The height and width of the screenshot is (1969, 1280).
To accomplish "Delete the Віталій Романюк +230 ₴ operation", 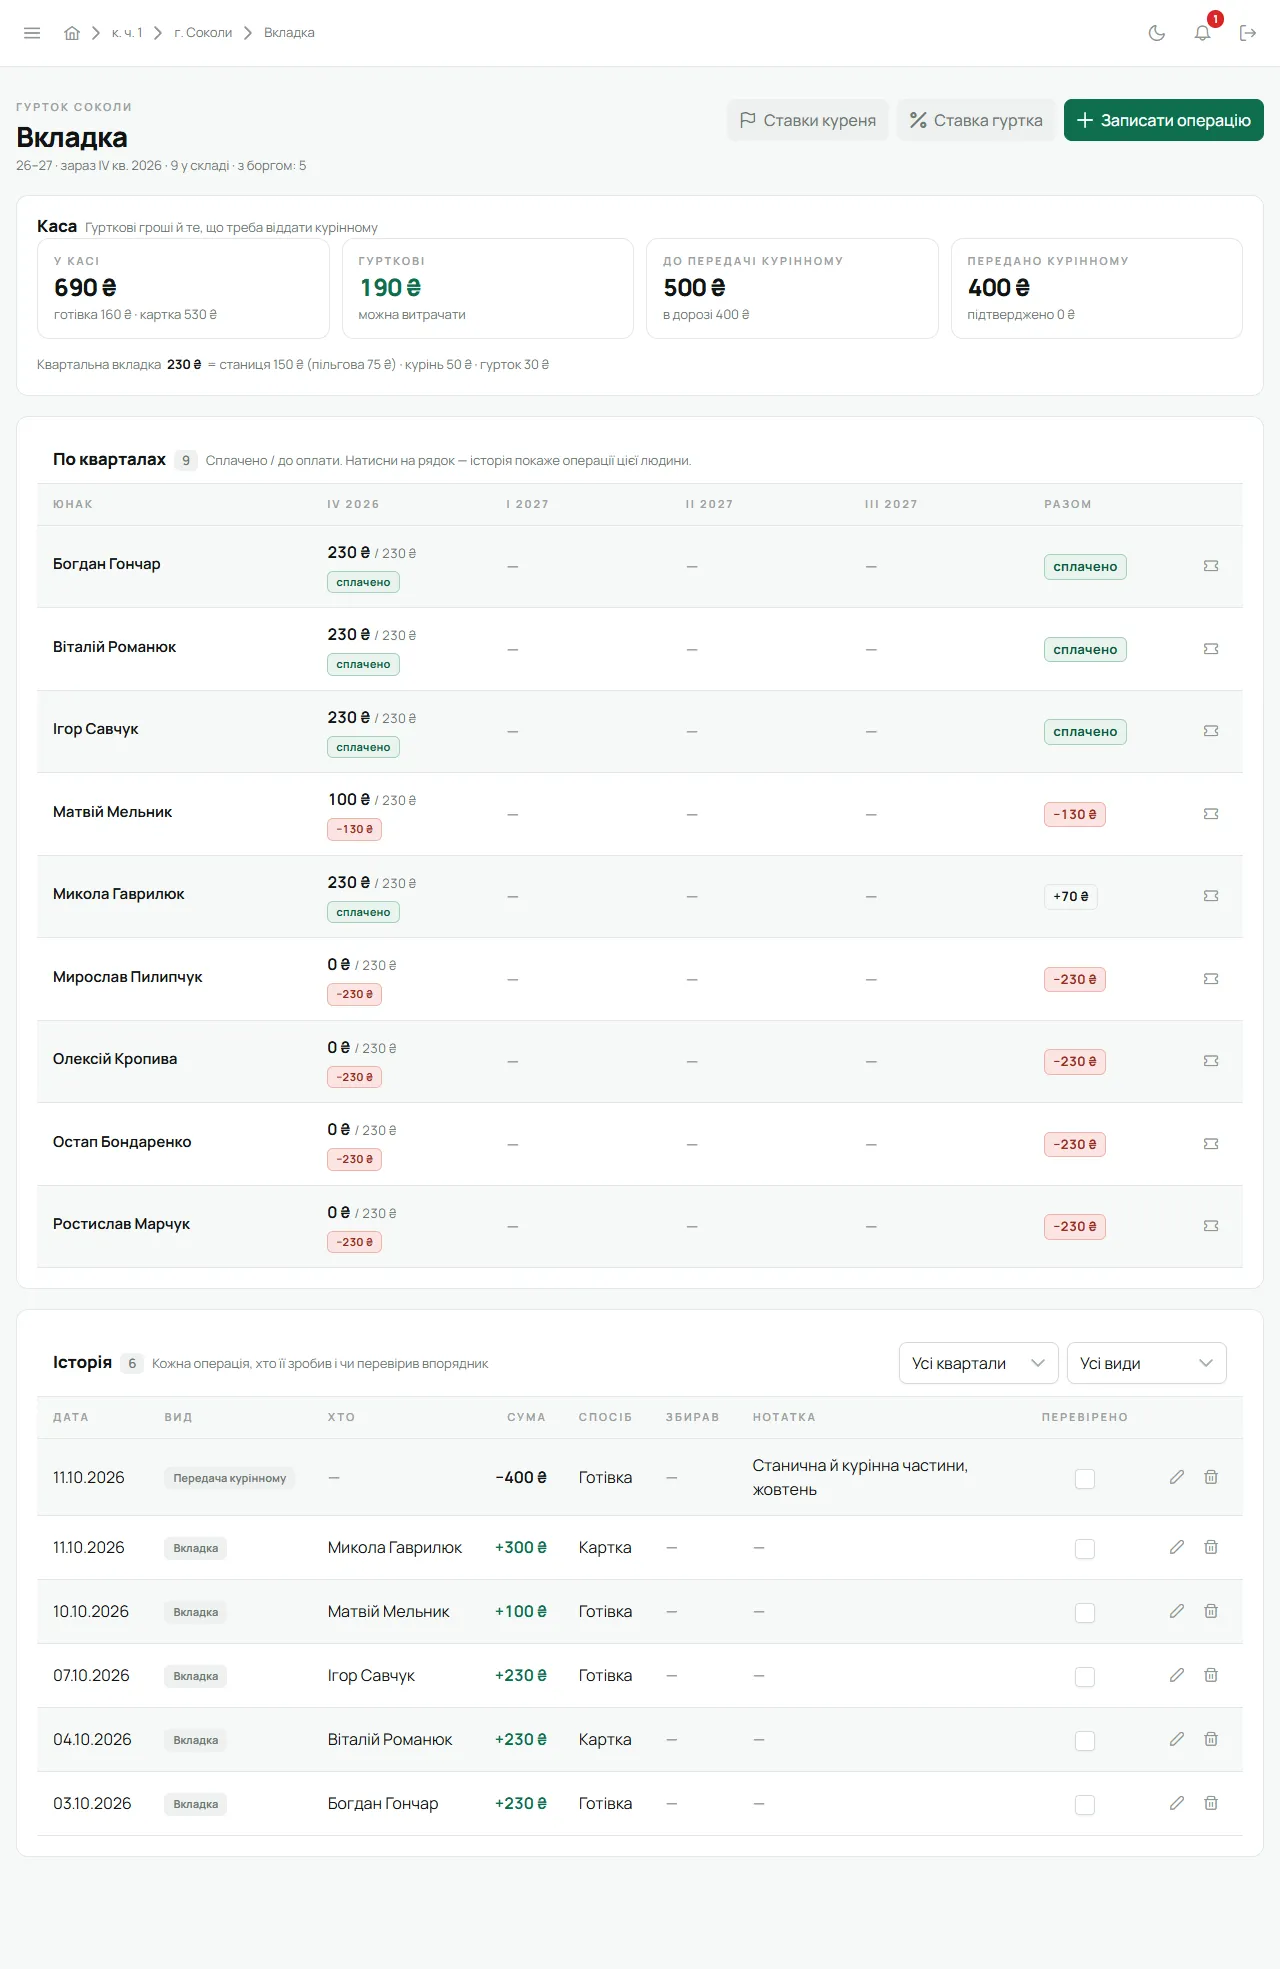I will (1211, 1739).
